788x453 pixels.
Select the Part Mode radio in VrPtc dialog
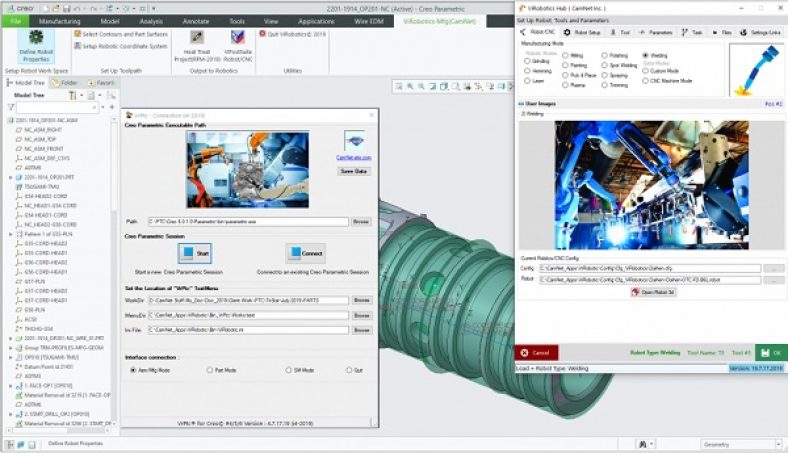[x=210, y=370]
